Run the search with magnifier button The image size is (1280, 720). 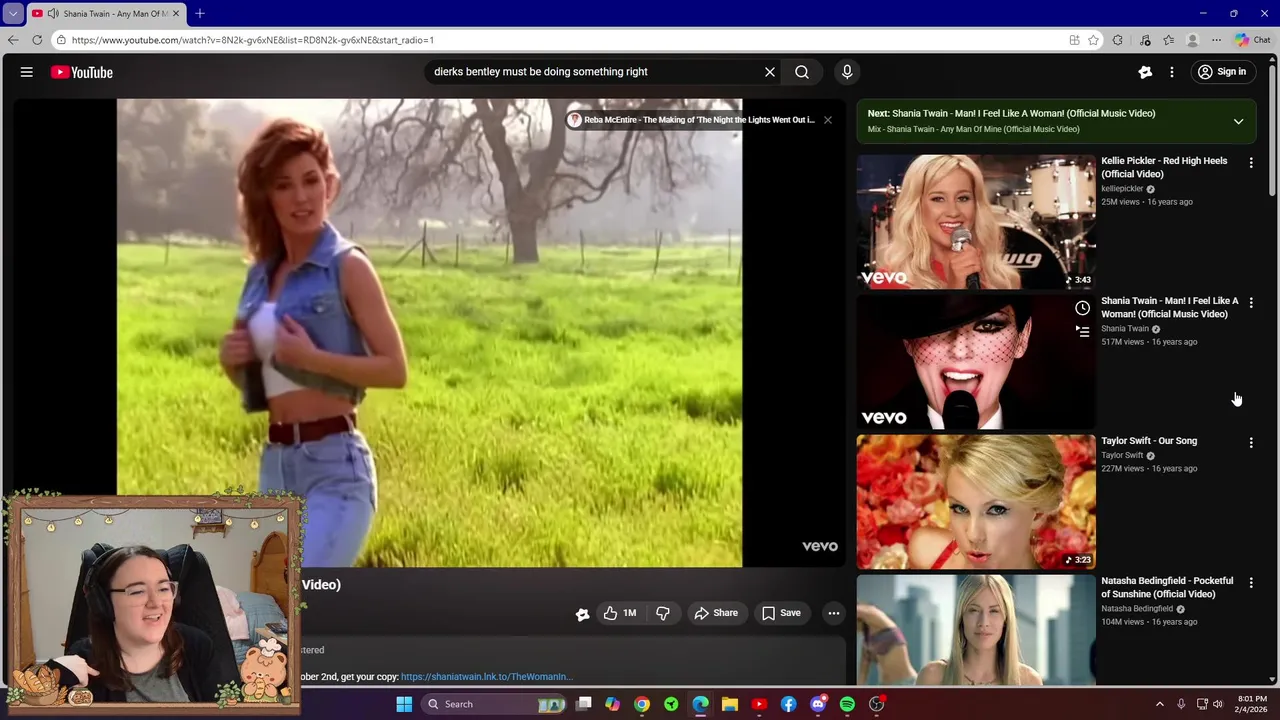click(802, 72)
